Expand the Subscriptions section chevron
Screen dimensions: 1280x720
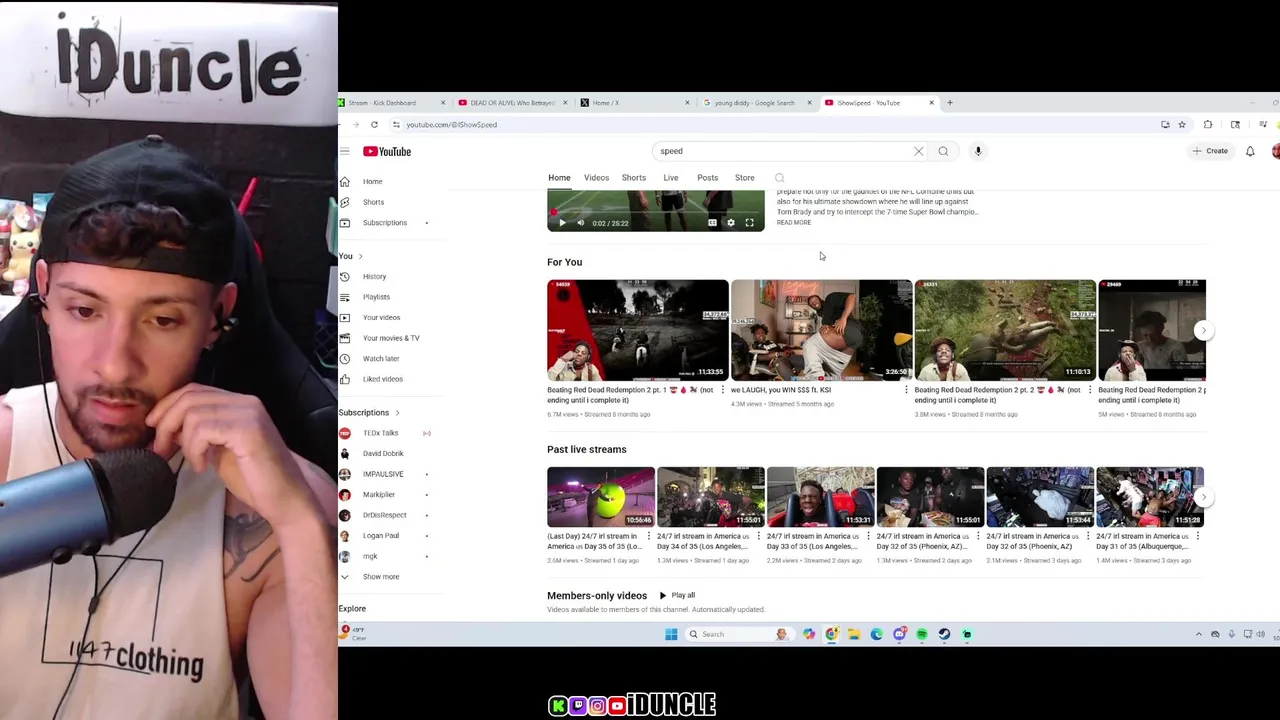pyautogui.click(x=397, y=413)
